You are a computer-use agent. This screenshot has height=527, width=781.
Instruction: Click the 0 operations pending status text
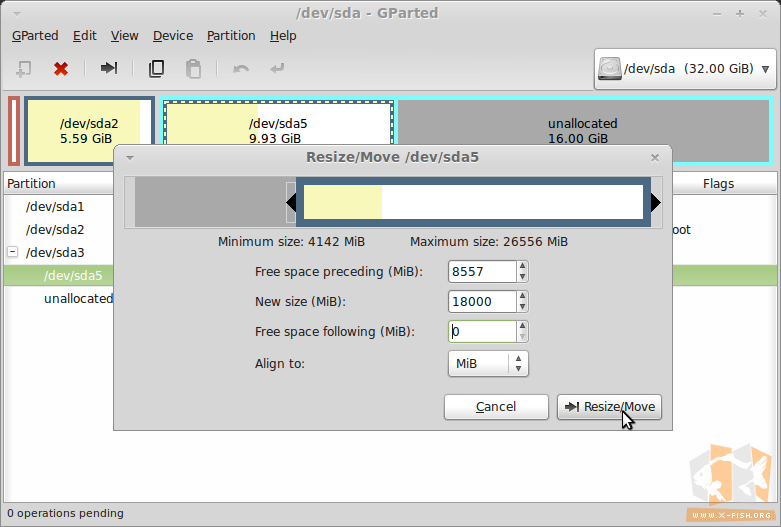click(65, 513)
